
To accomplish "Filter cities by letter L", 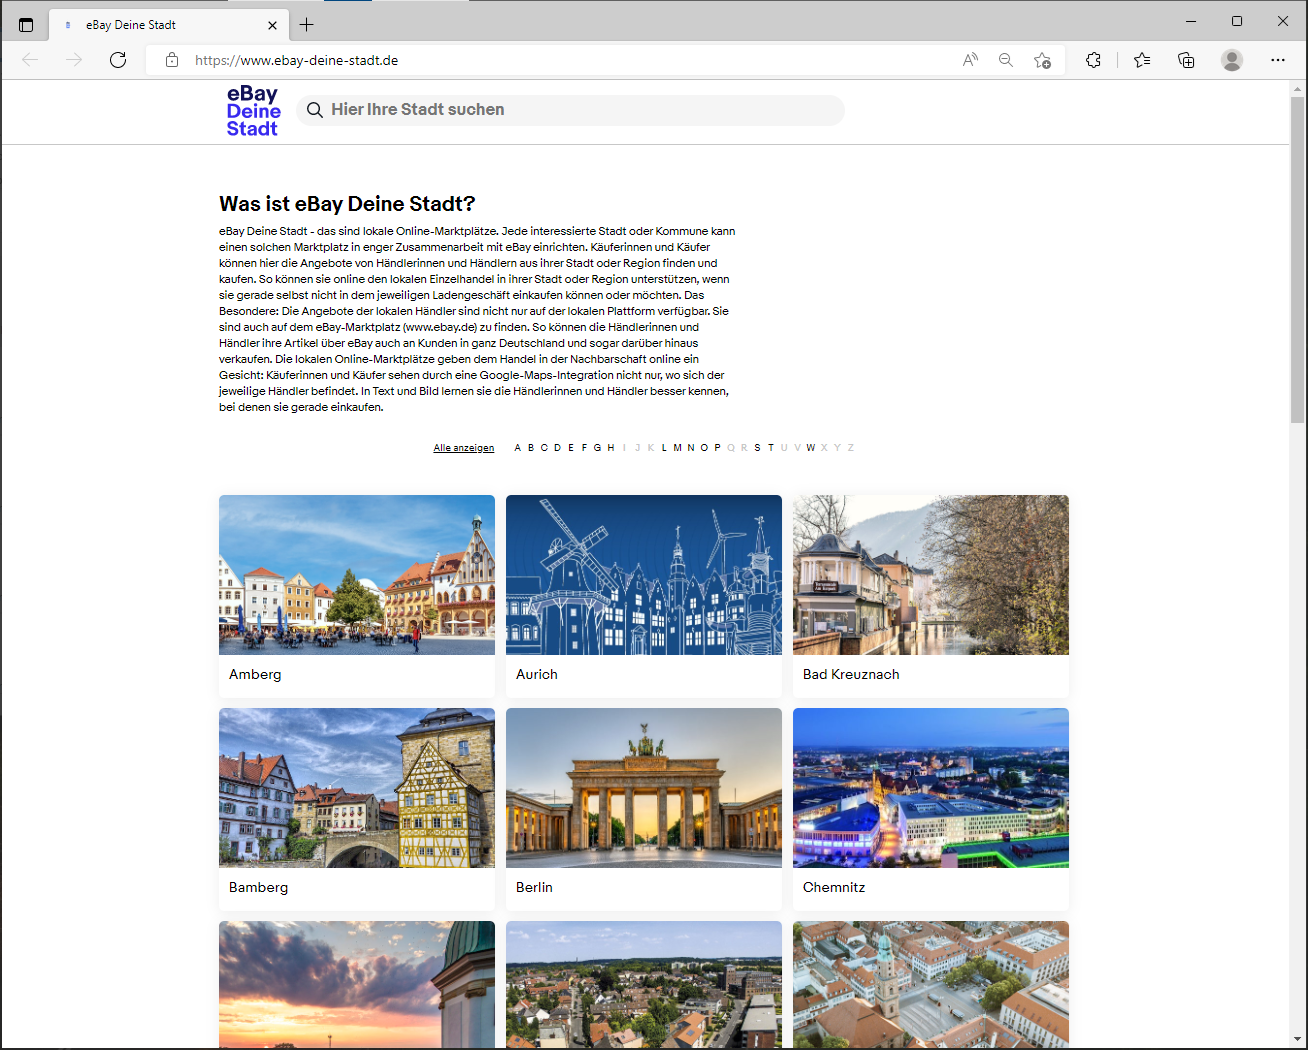I will tap(664, 448).
